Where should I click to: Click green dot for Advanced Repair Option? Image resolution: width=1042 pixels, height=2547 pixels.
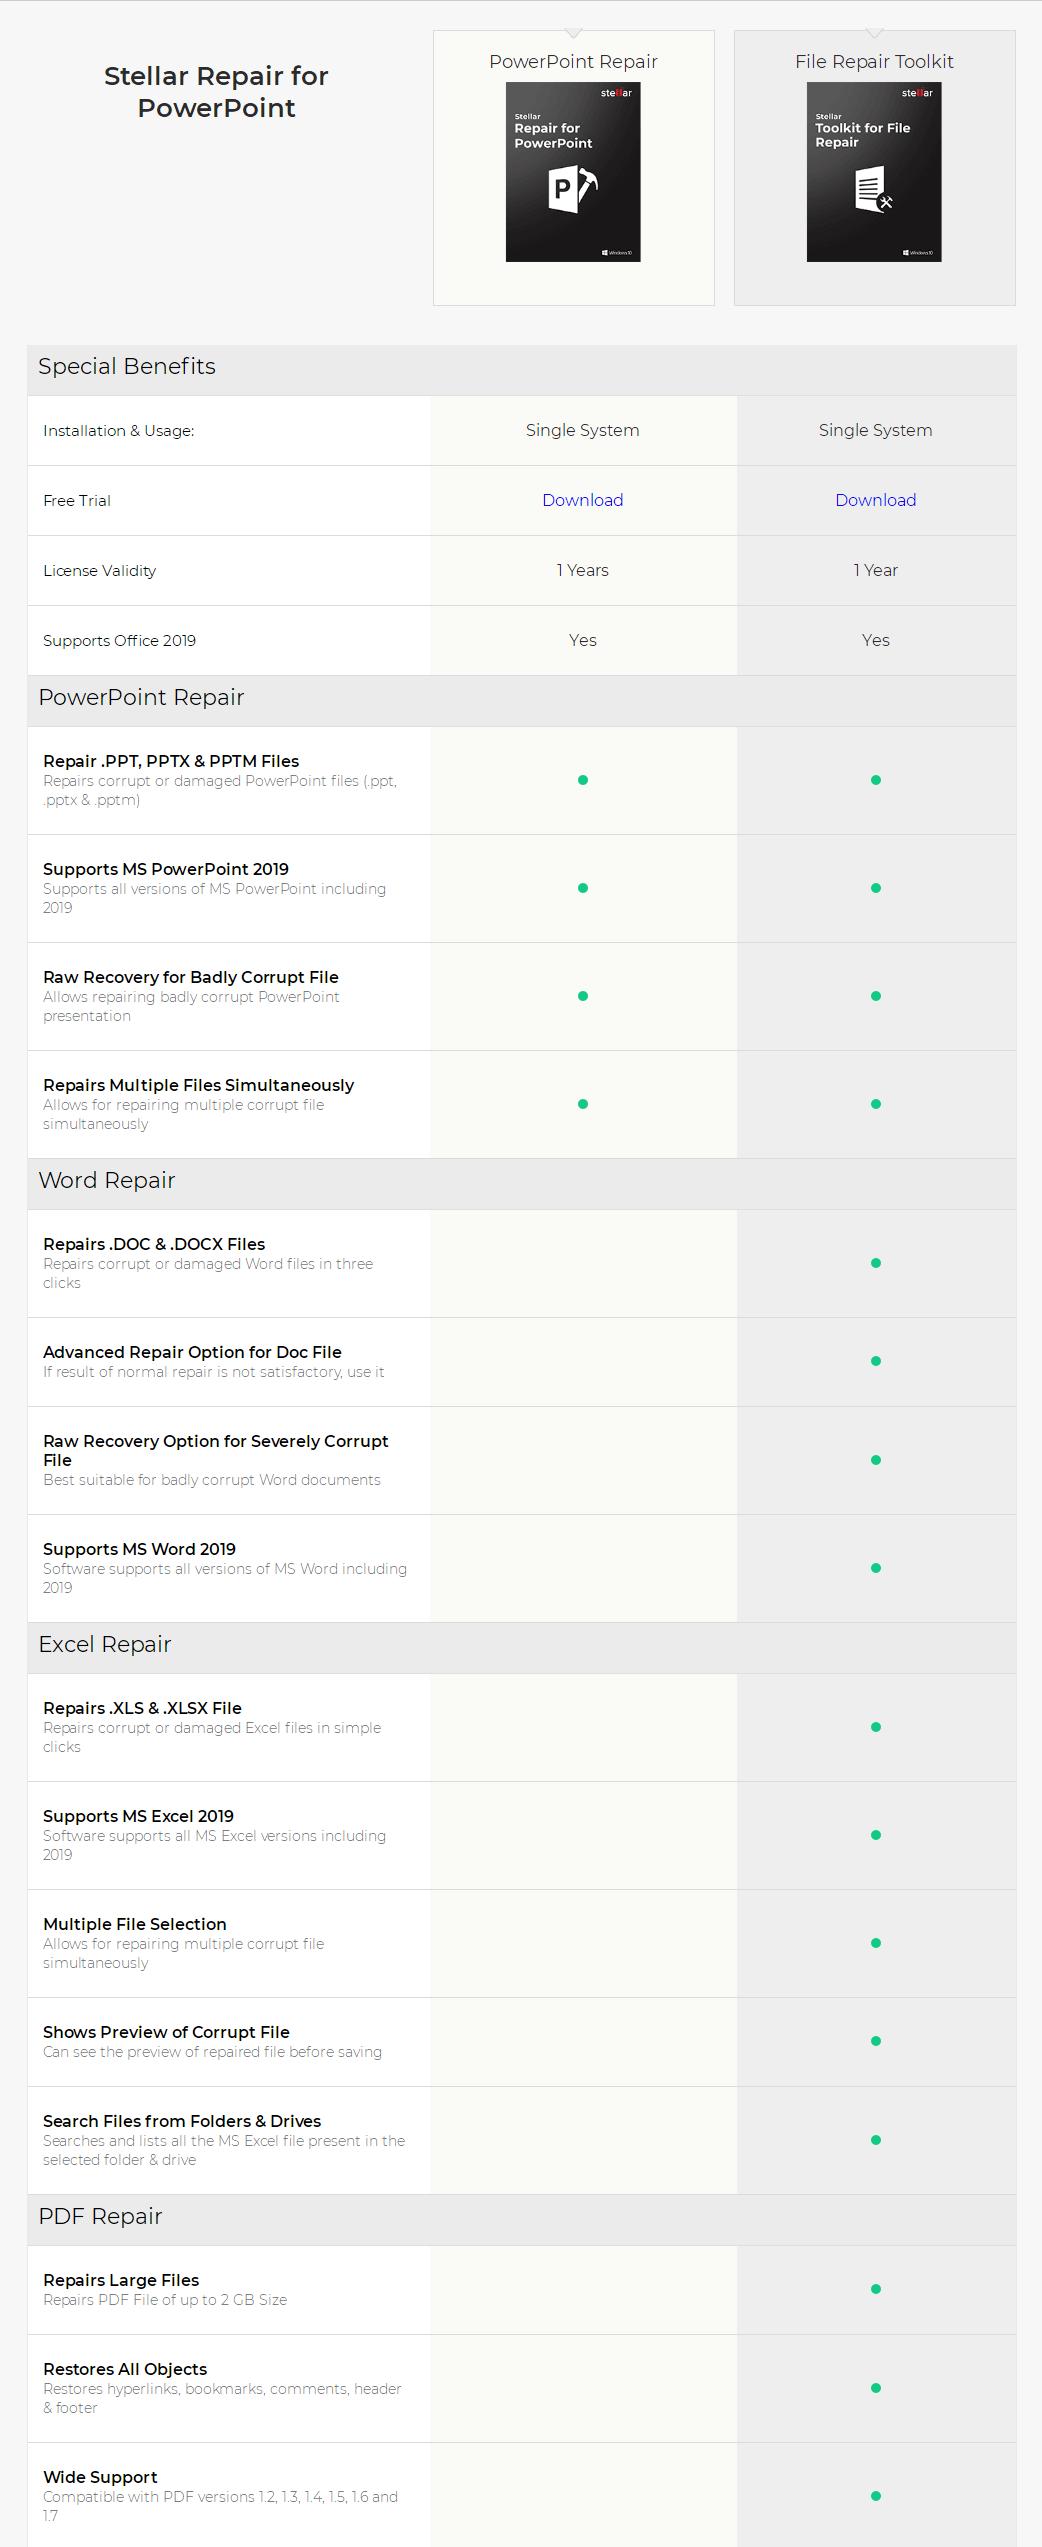tap(876, 1361)
